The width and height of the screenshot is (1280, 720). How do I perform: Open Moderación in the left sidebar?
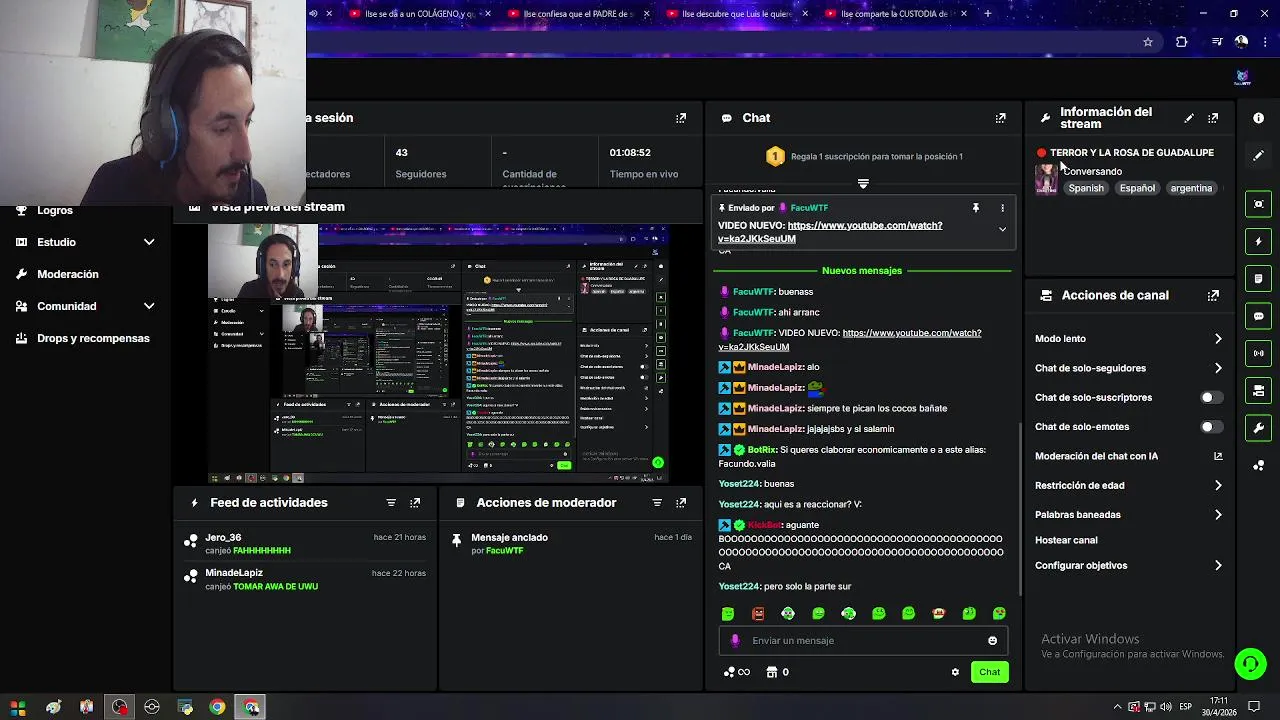pyautogui.click(x=68, y=274)
